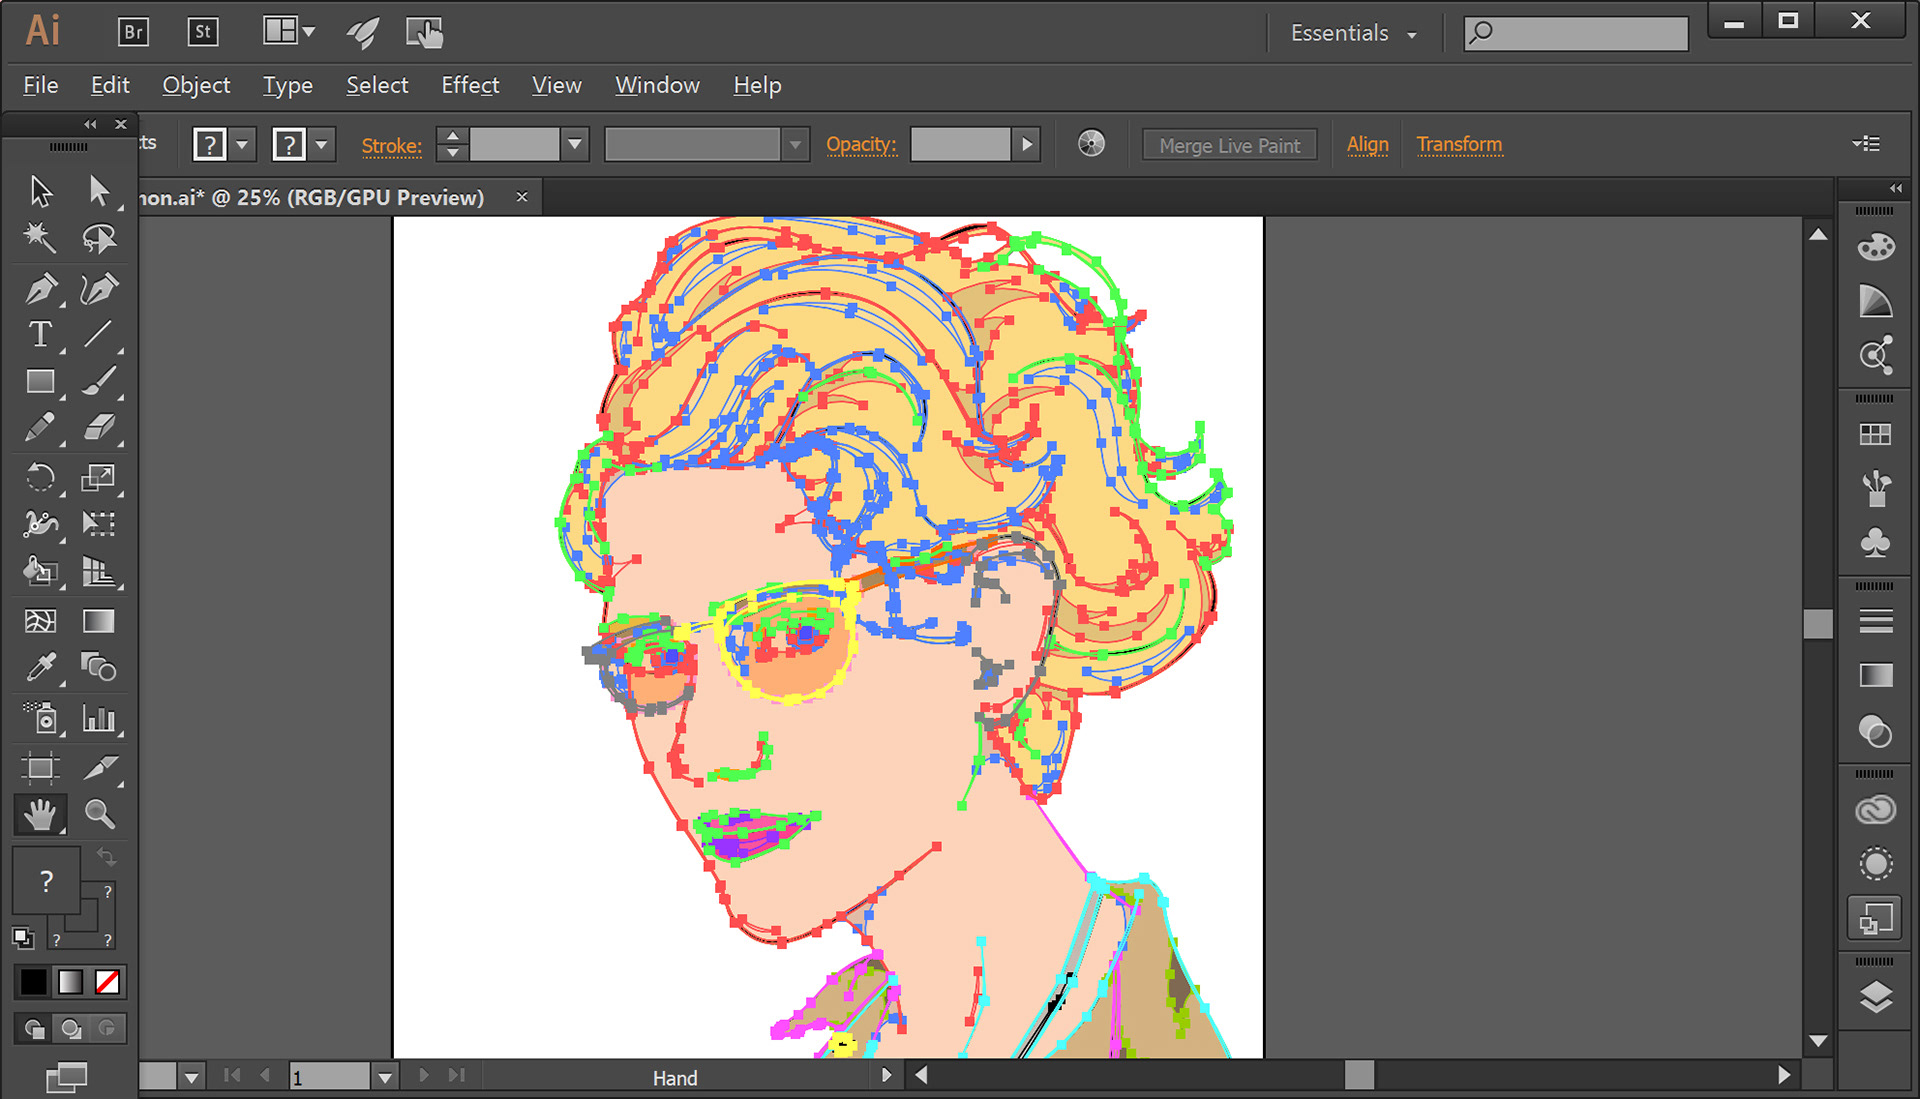The image size is (1920, 1099).
Task: Open the Window menu
Action: tap(657, 85)
